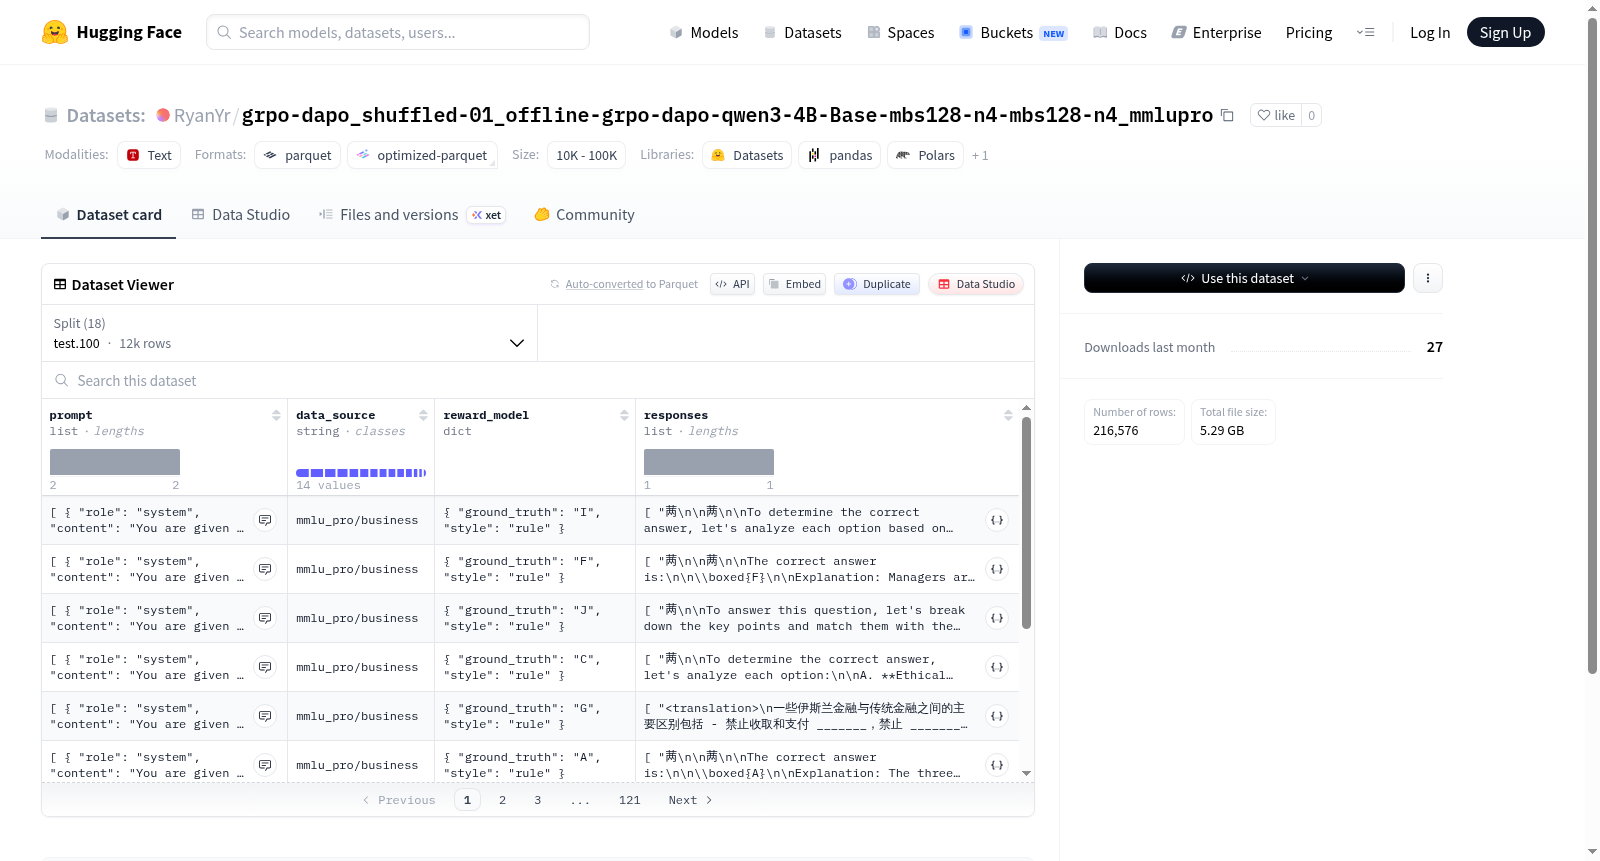The width and height of the screenshot is (1600, 861).
Task: Open the conversation view for the ground_truth "A" row
Action: [265, 765]
